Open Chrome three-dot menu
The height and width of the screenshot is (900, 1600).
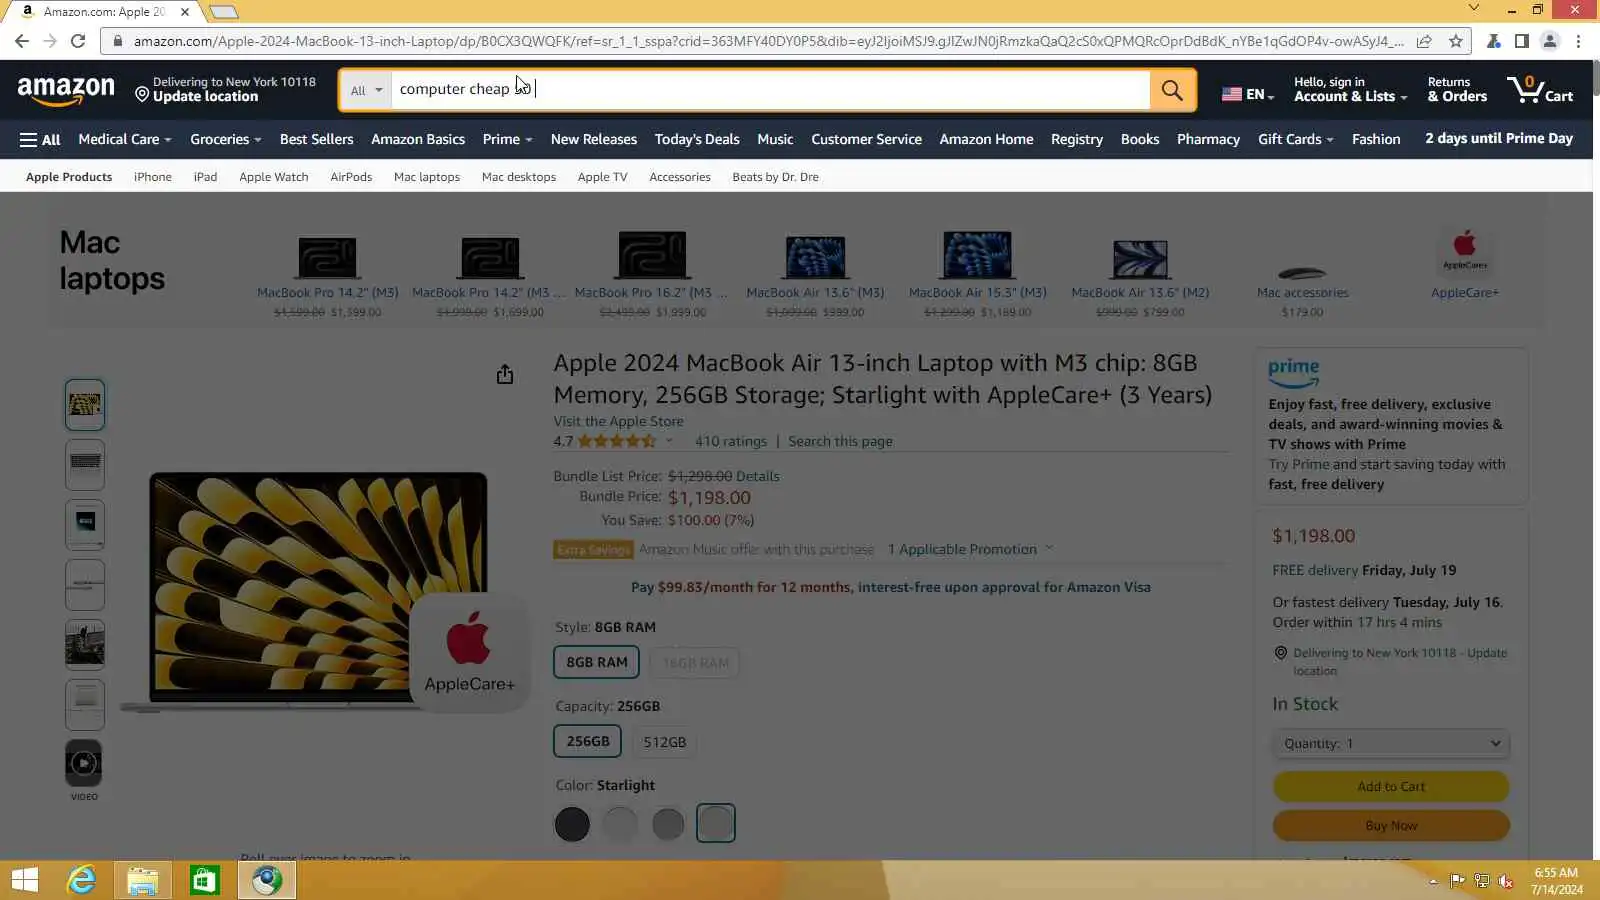[x=1578, y=41]
